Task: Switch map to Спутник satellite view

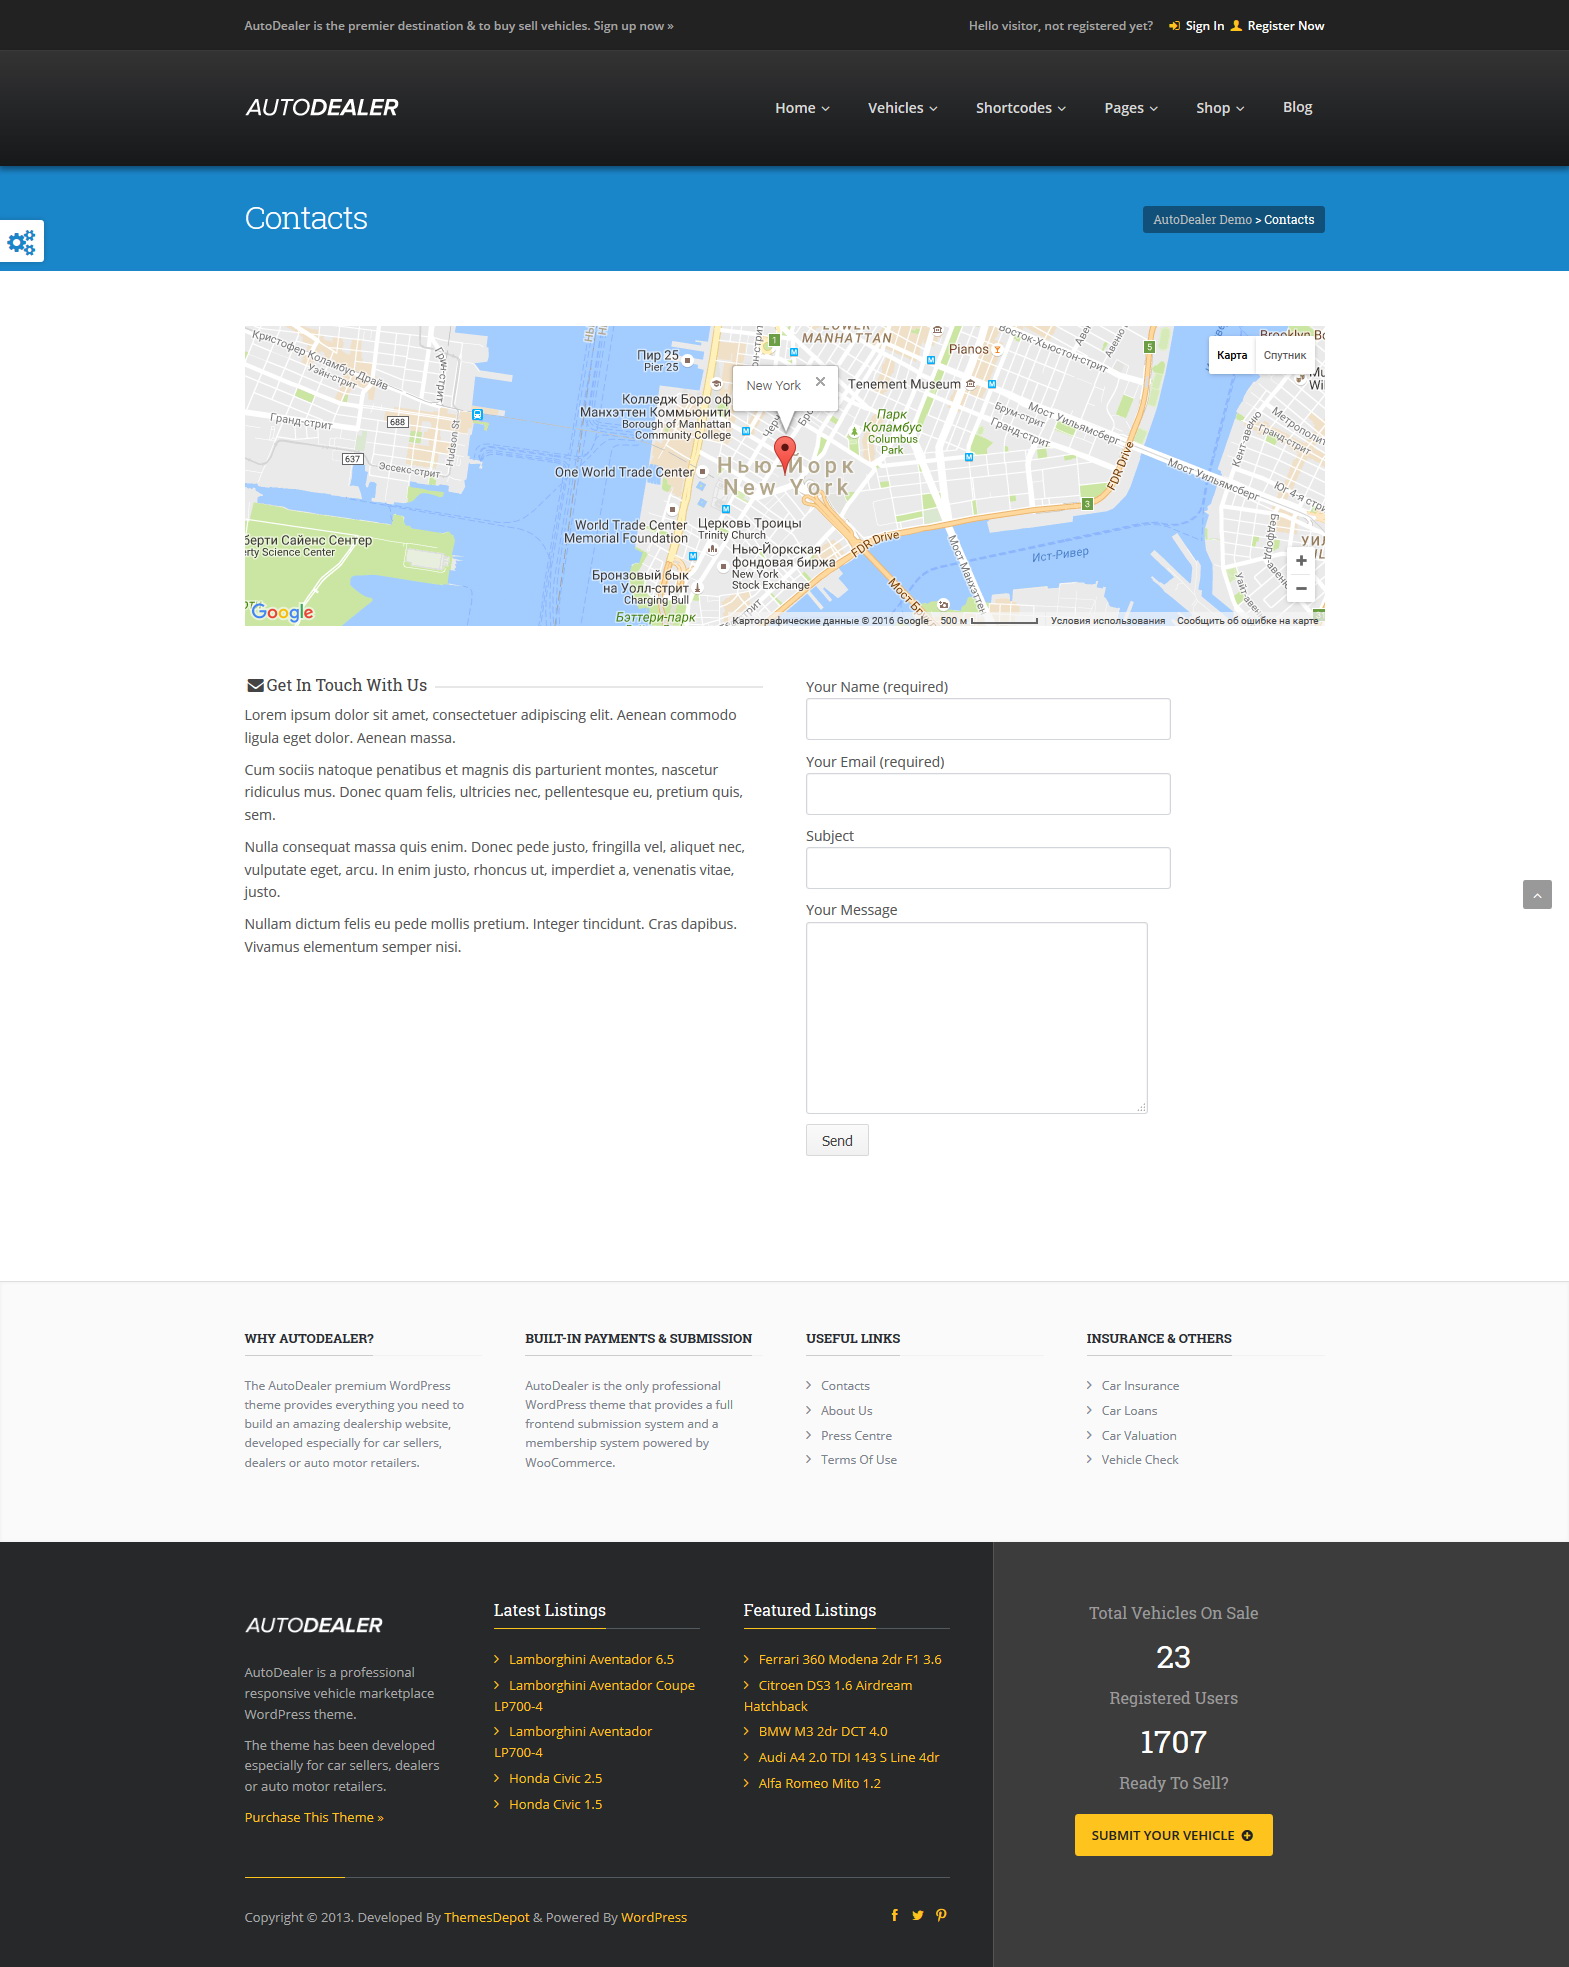Action: click(1285, 355)
